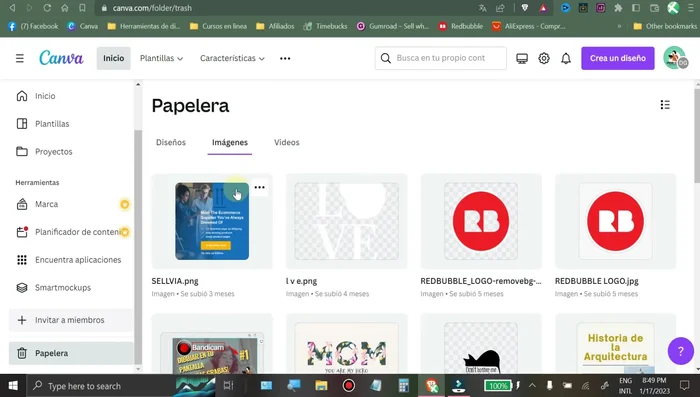Open the Cursos en línea bookmark folder
700x397 pixels.
[218, 26]
